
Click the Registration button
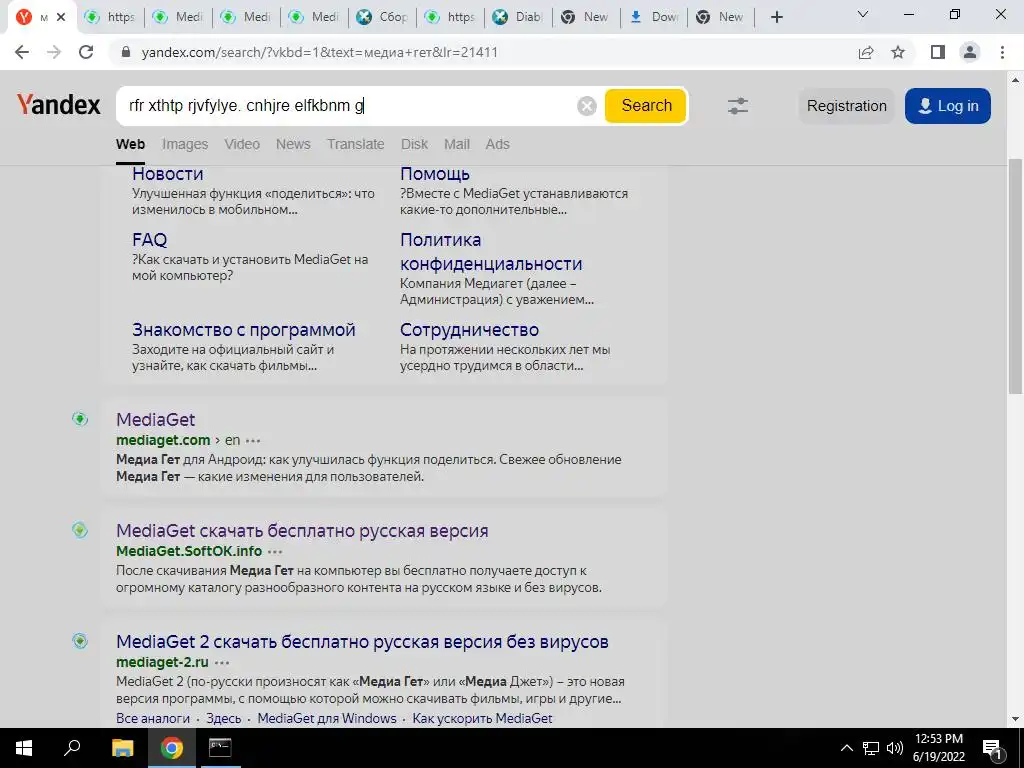tap(847, 106)
